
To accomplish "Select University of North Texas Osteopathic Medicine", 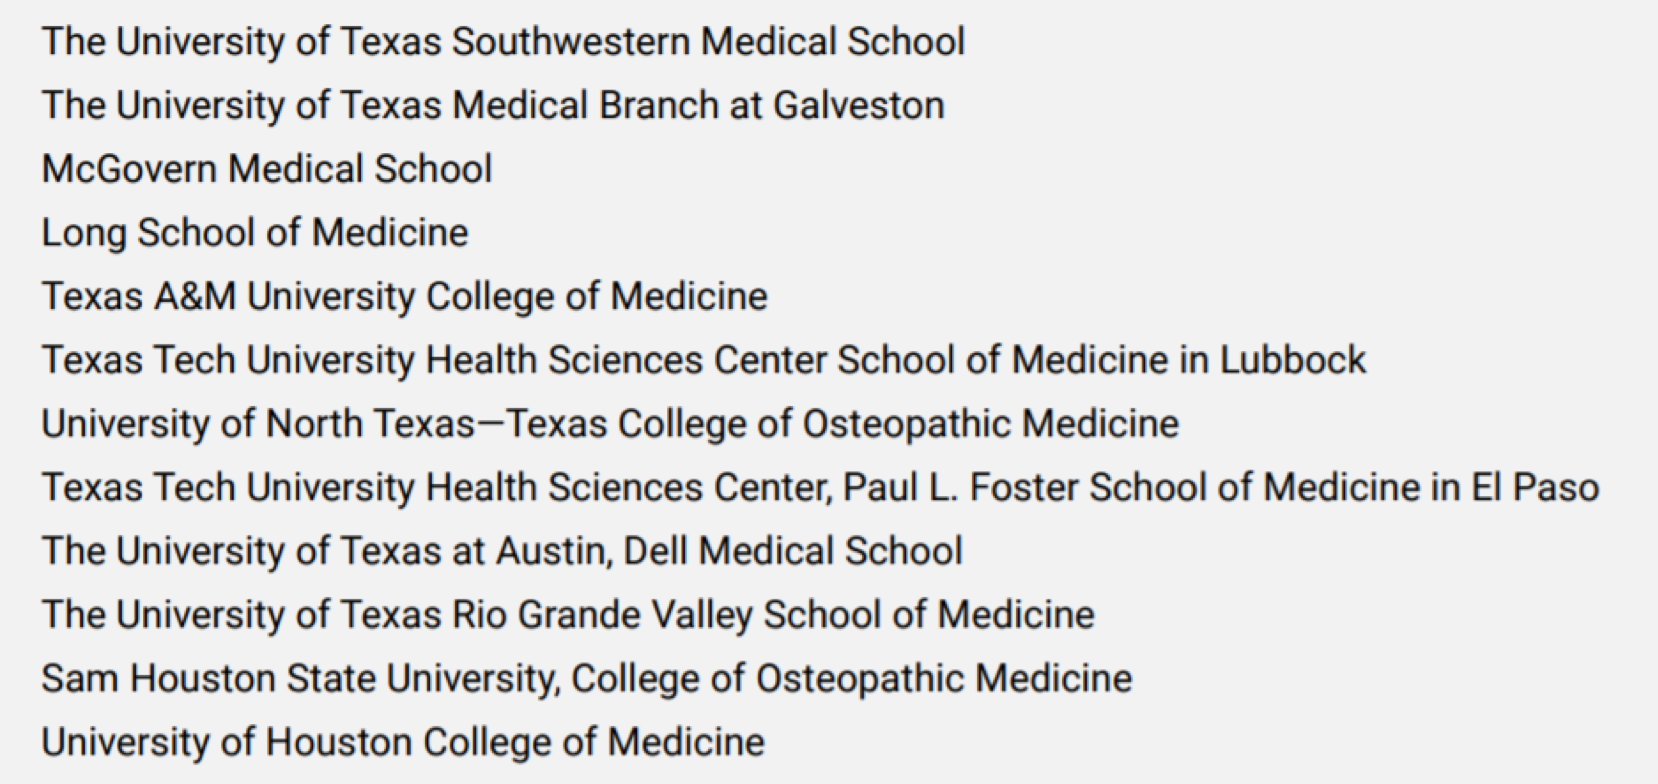I will (610, 424).
